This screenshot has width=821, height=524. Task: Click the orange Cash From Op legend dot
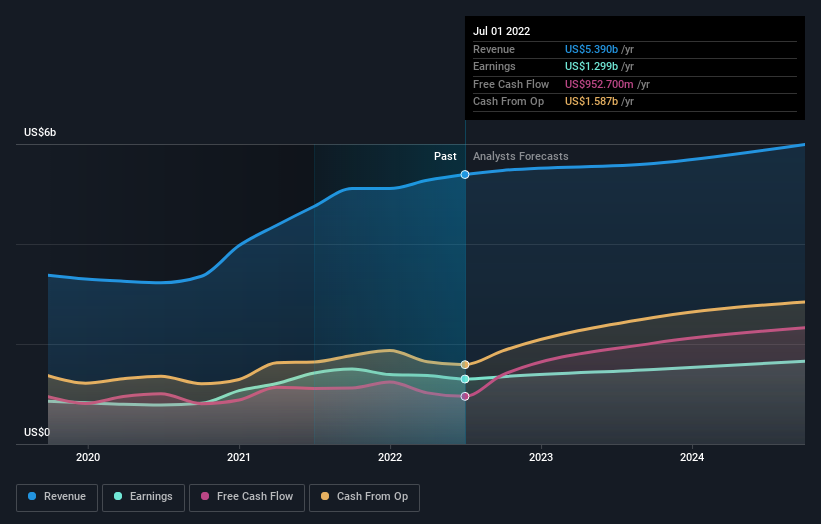tap(325, 496)
